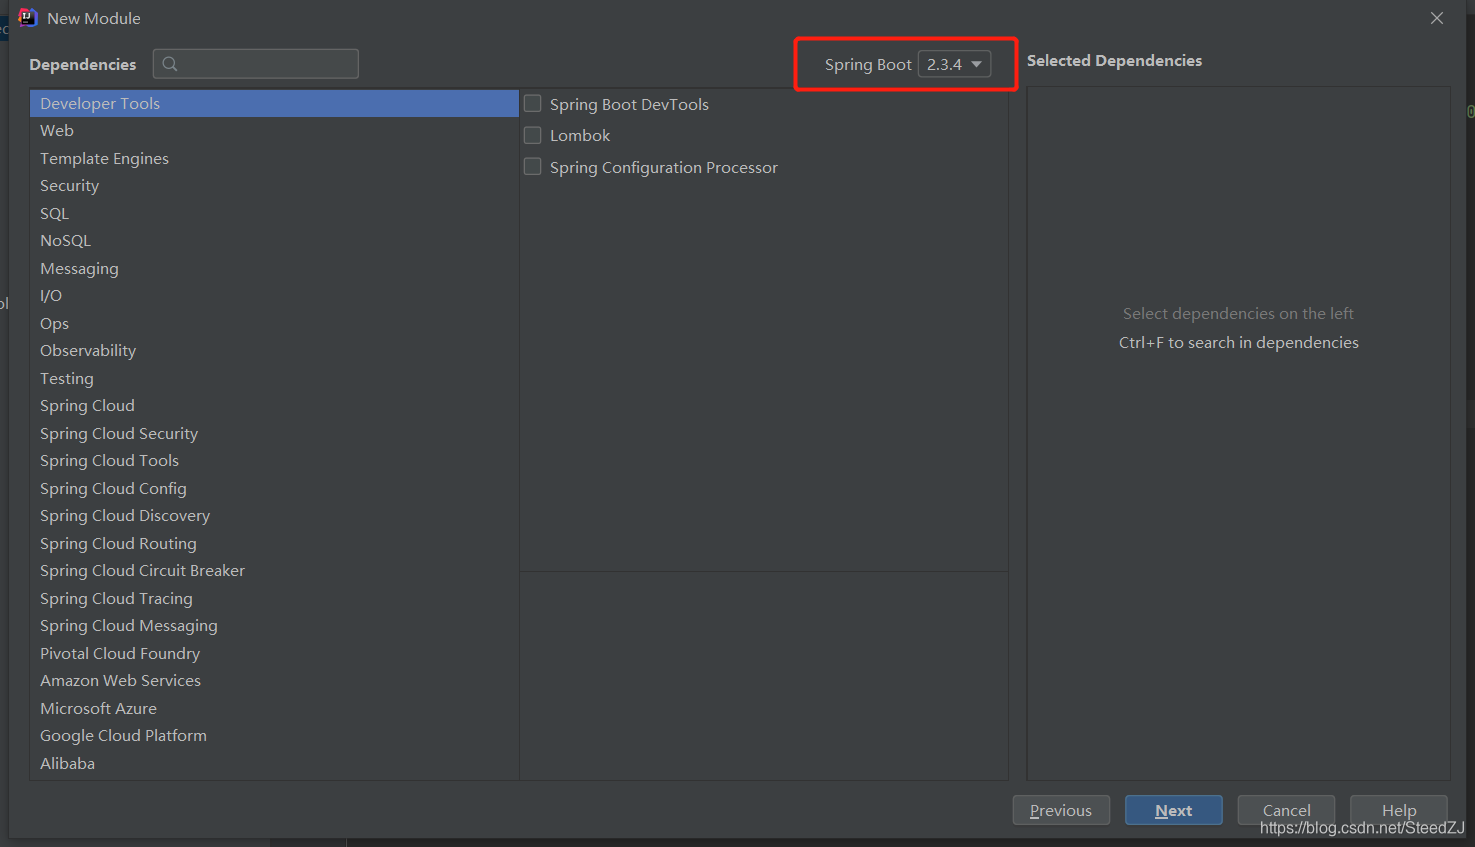Tick Spring Configuration Processor checkbox

533,167
